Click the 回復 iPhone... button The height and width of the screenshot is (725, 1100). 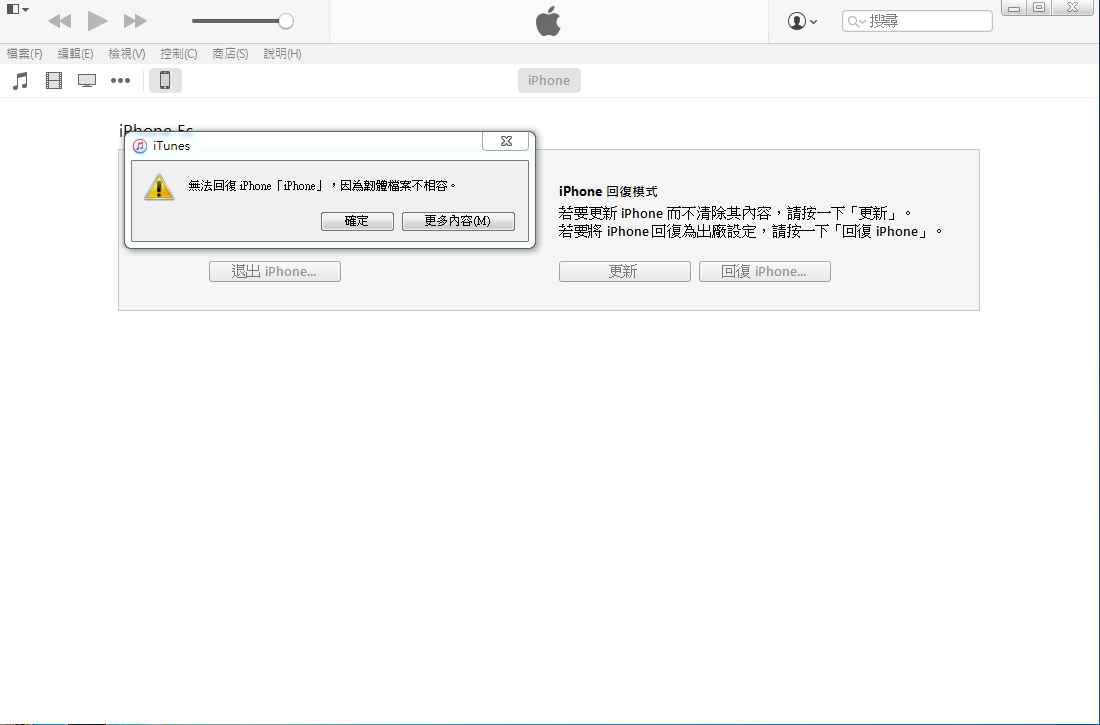765,272
